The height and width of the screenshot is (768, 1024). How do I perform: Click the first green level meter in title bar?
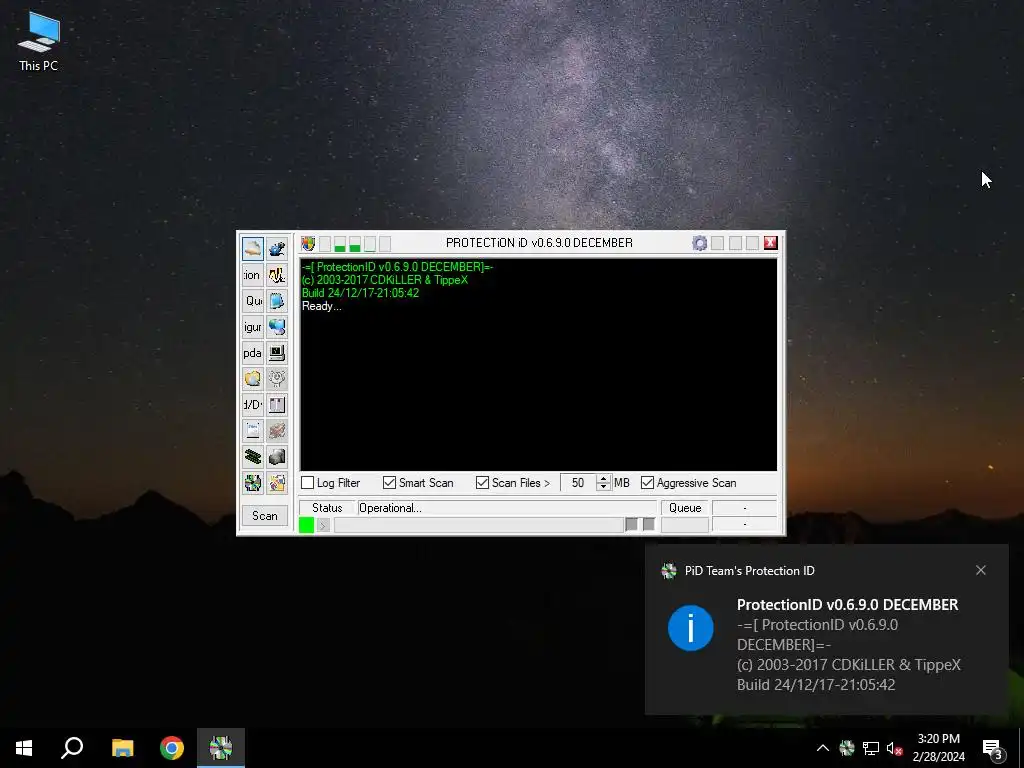tap(340, 244)
